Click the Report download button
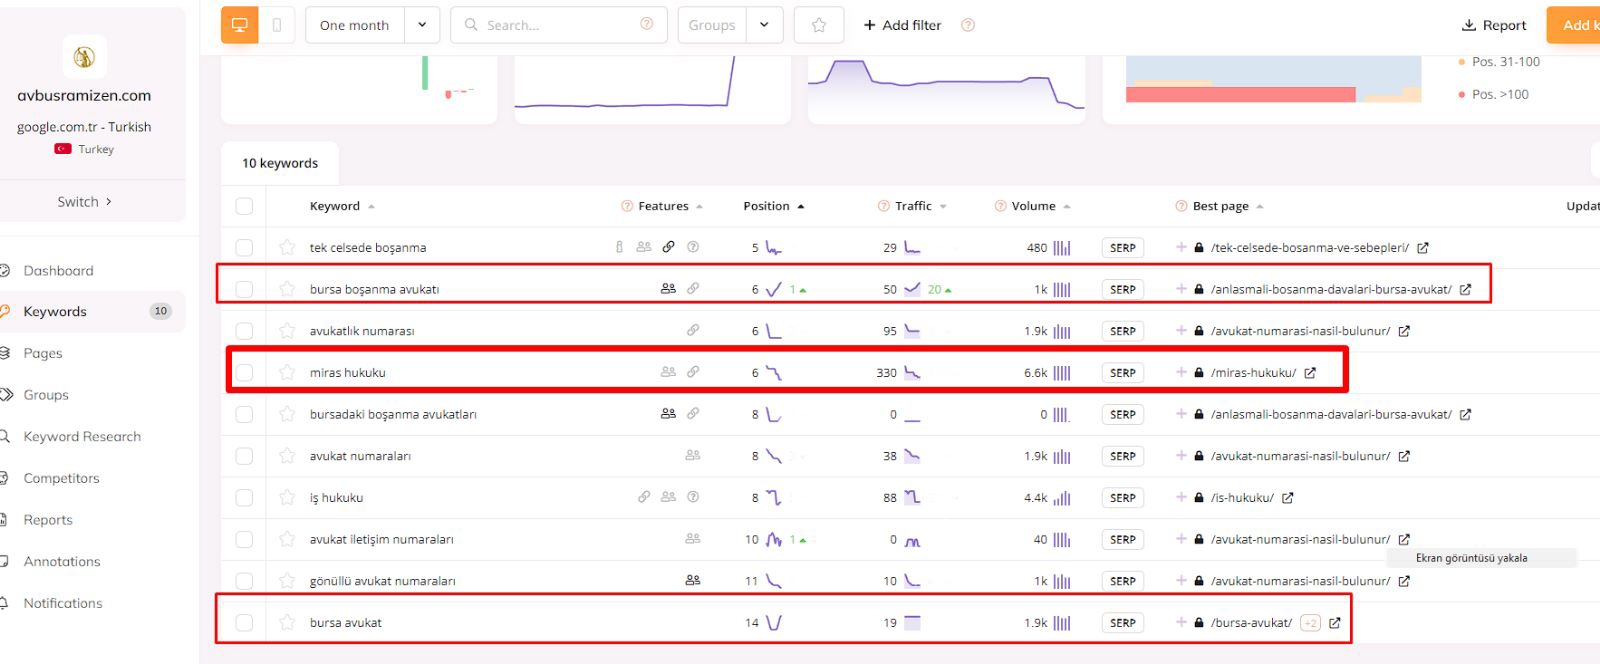This screenshot has width=1600, height=664. point(1494,25)
